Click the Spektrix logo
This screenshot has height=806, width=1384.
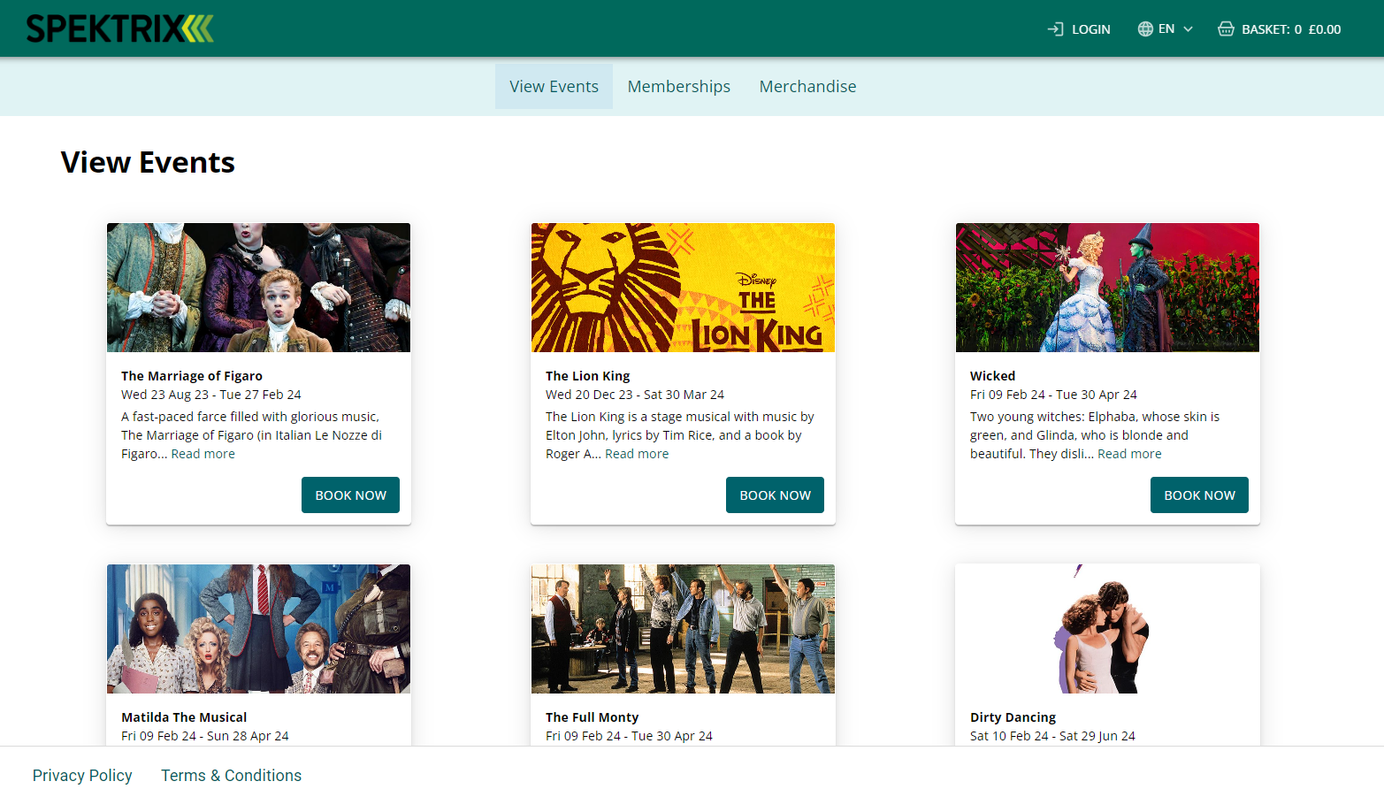click(120, 29)
